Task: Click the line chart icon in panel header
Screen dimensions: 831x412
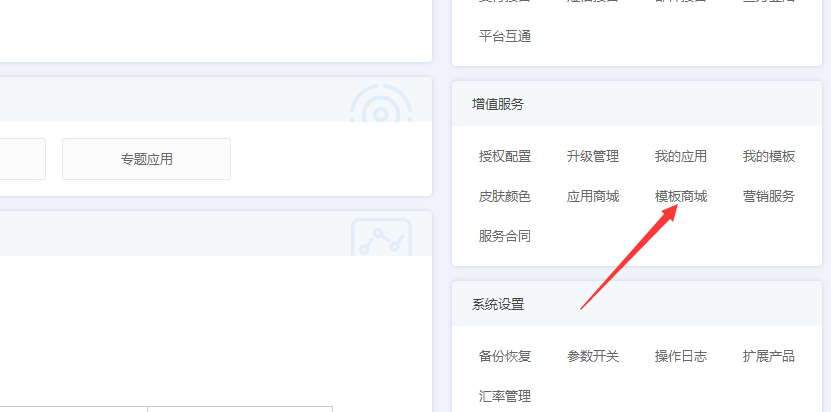Action: pos(381,238)
